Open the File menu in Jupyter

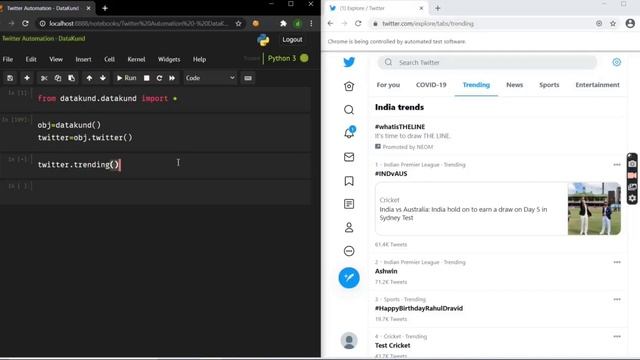tap(8, 59)
